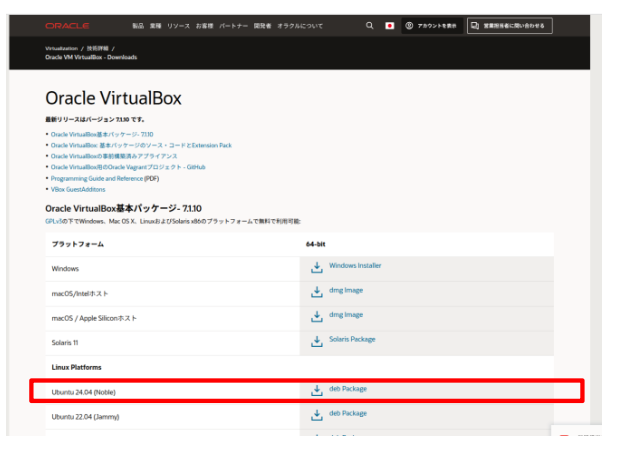This screenshot has height=450, width=626.
Task: Click the 営業担当者に問い合わせる contact button
Action: (510, 25)
